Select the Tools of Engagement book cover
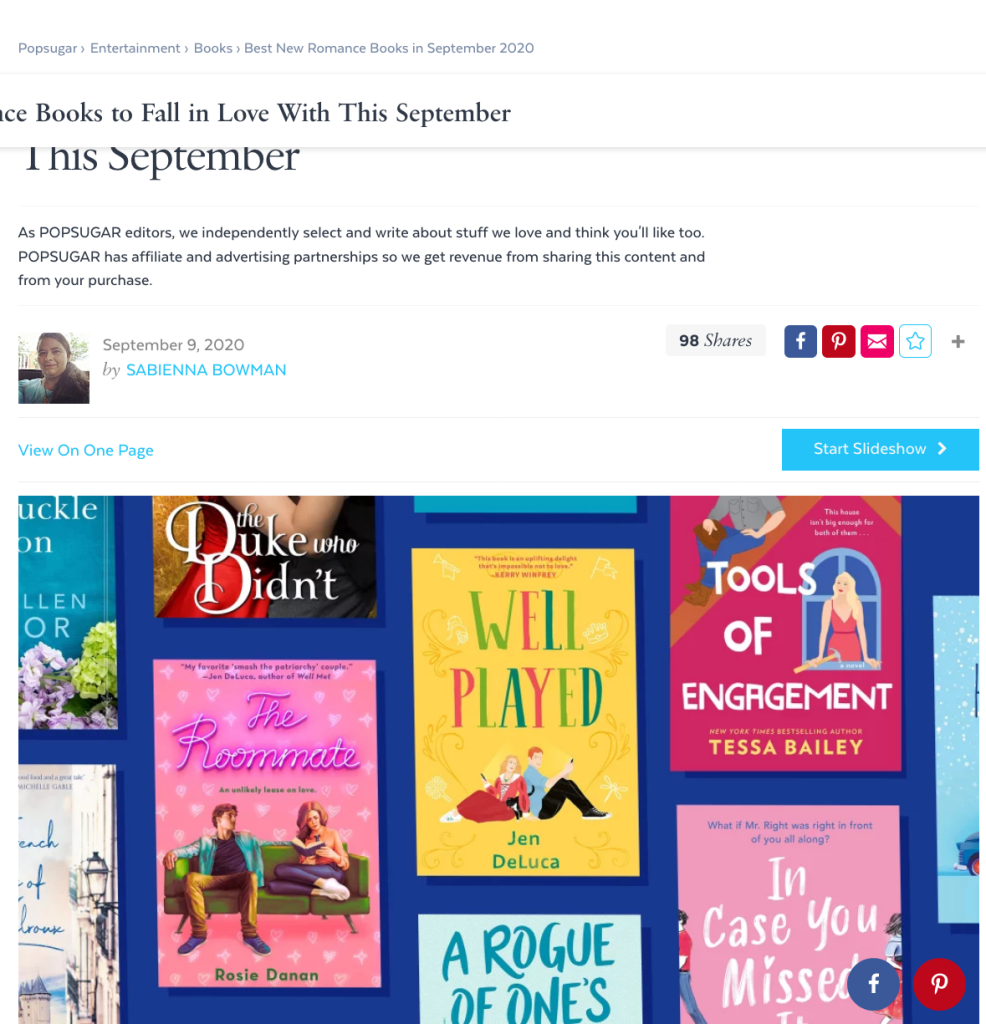Screen dimensions: 986x1024 click(x=786, y=633)
